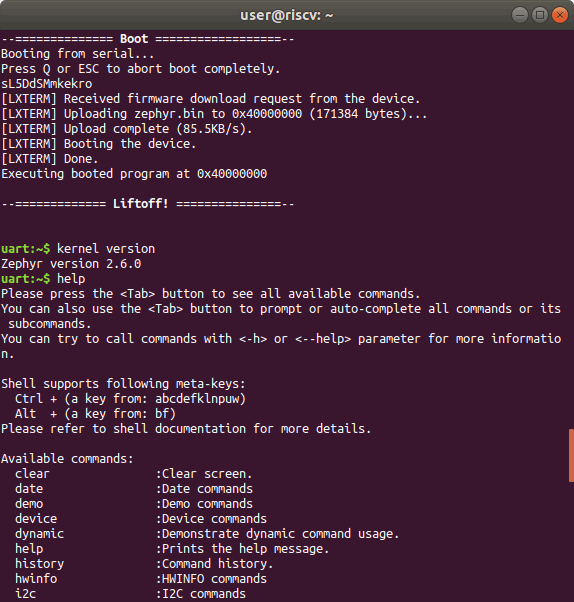Click the 'Available commands:' heading
The image size is (574, 602).
(67, 458)
